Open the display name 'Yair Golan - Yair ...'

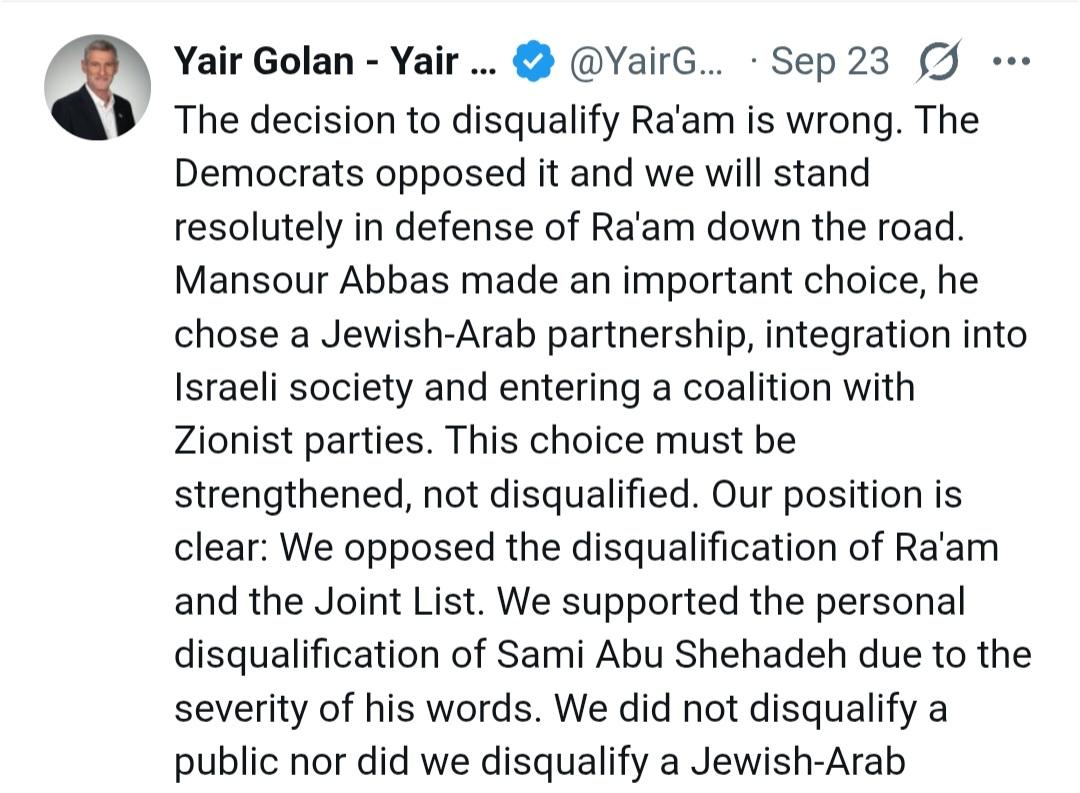coord(335,61)
